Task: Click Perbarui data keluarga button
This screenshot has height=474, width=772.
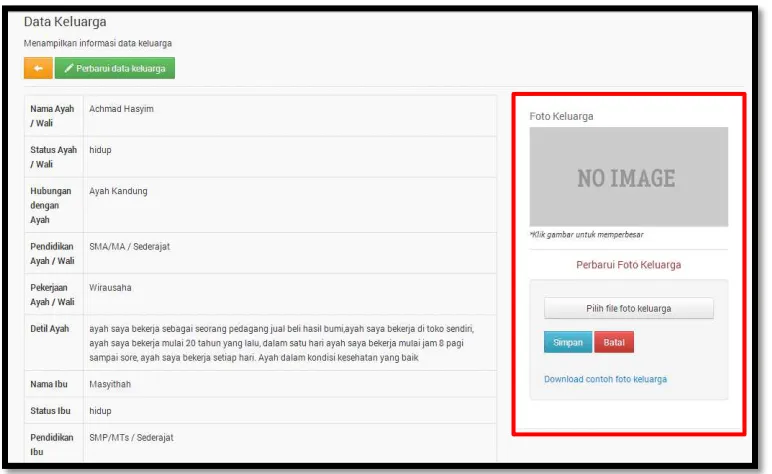Action: 115,68
